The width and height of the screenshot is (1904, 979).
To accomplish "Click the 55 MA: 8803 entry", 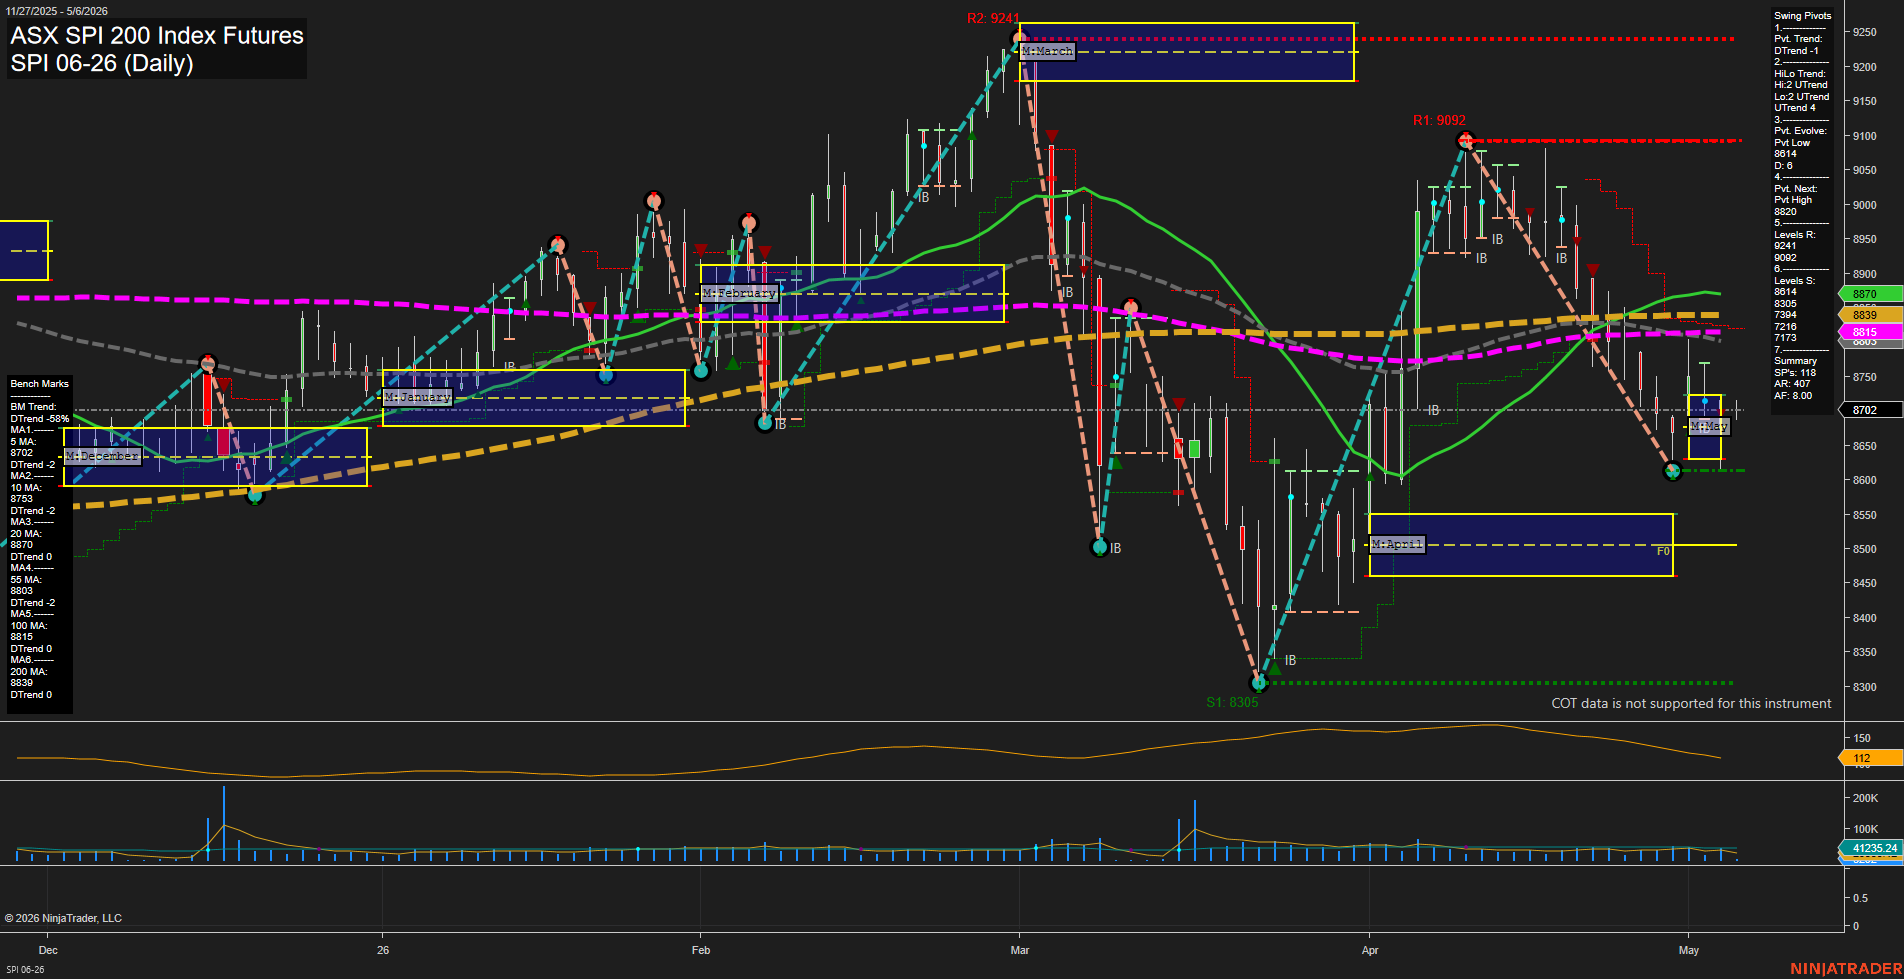I will click(25, 585).
